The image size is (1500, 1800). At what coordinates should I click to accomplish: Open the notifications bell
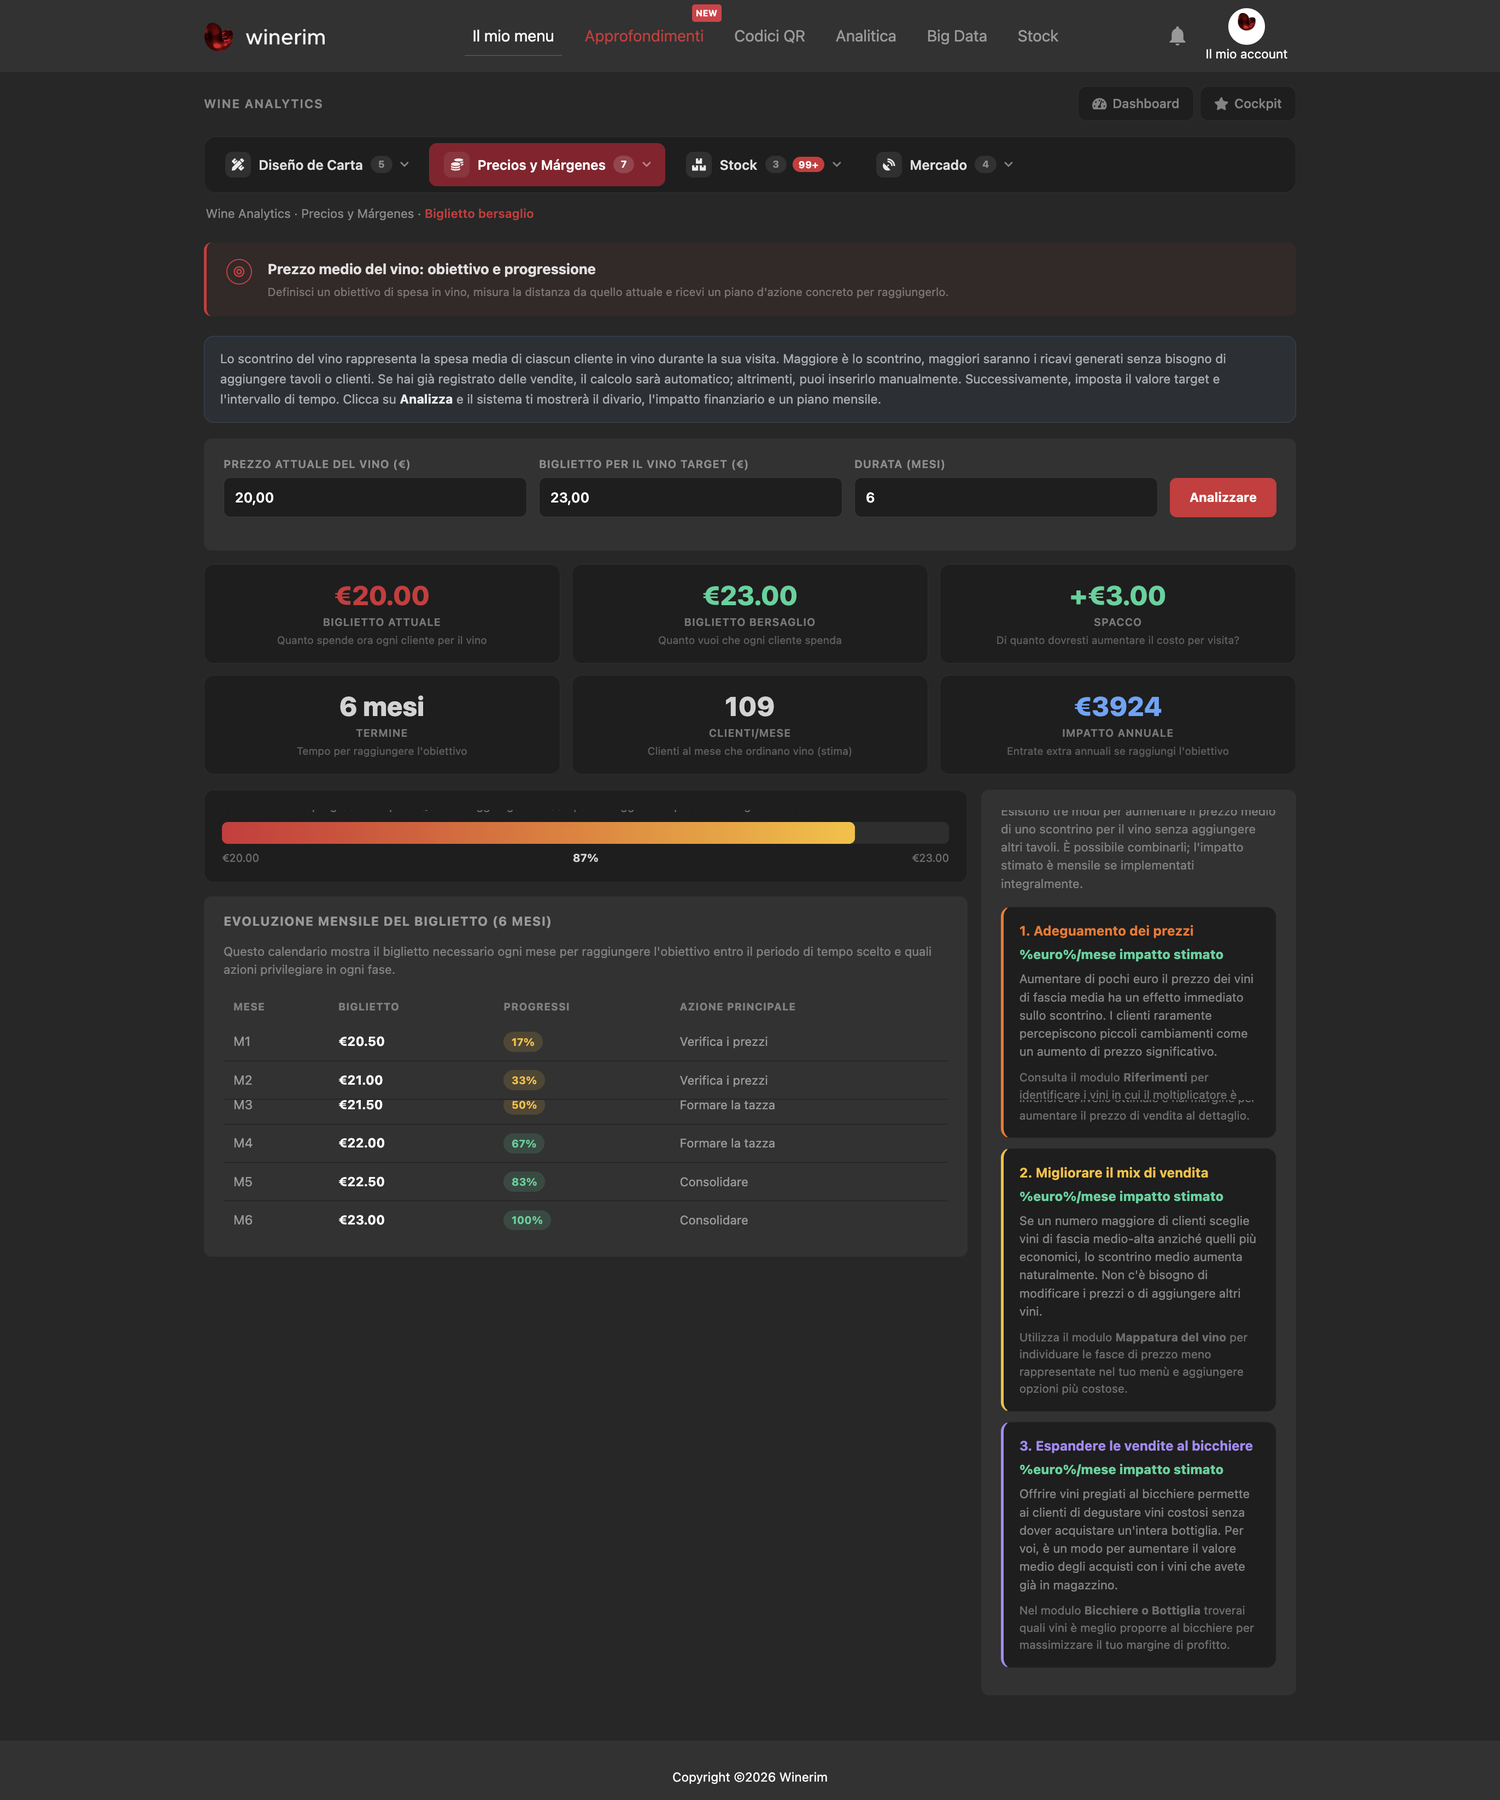(x=1177, y=36)
